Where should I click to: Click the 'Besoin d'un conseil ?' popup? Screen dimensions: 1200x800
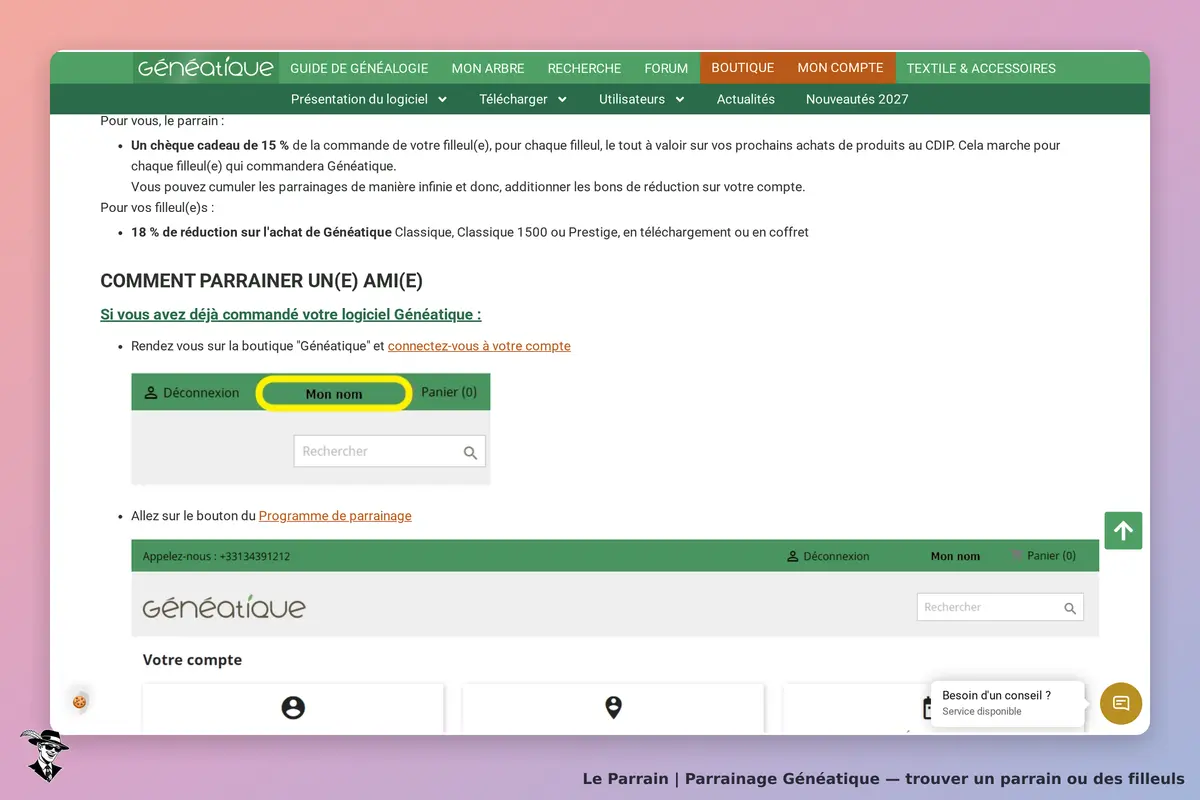coord(1007,703)
